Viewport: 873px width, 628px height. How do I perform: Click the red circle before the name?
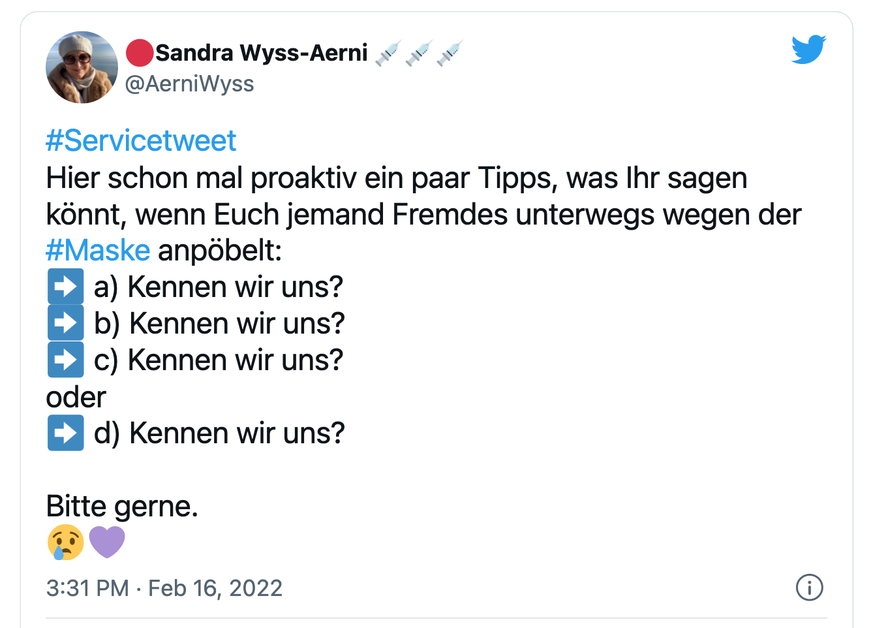click(x=139, y=53)
